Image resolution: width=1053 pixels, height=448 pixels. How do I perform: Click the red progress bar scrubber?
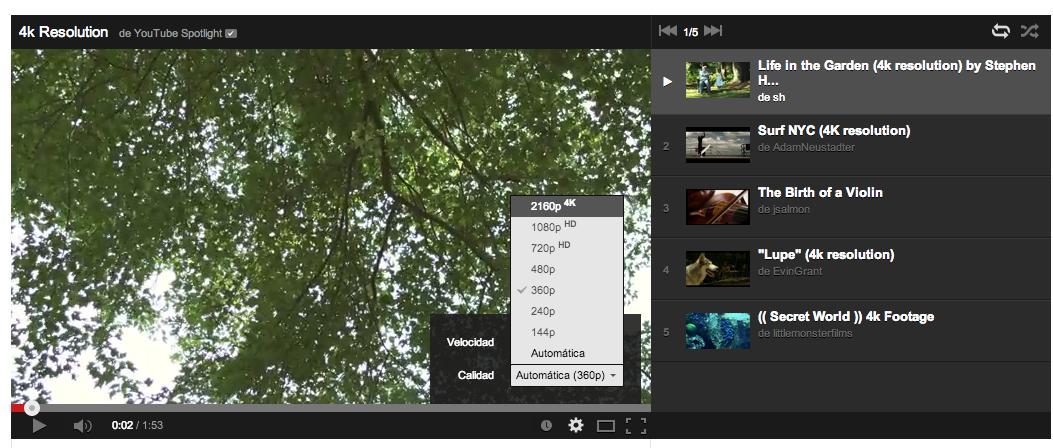pyautogui.click(x=32, y=408)
